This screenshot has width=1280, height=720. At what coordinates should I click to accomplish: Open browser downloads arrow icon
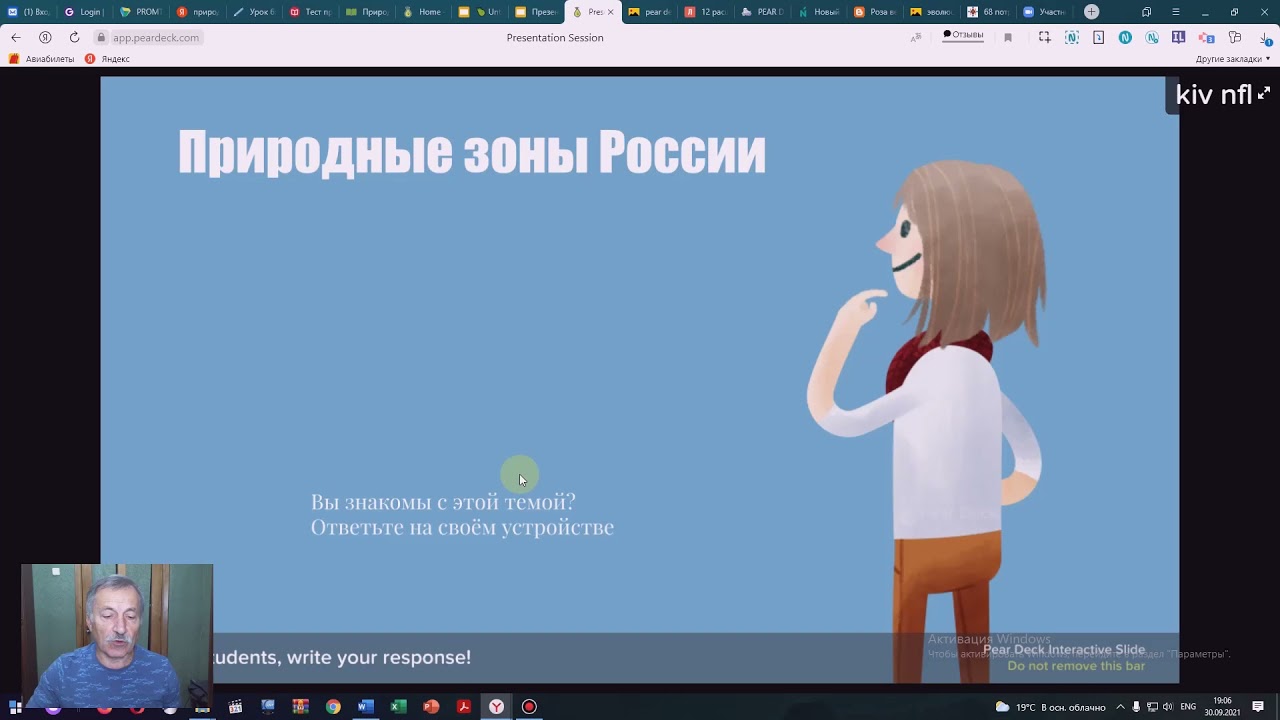tap(1265, 37)
